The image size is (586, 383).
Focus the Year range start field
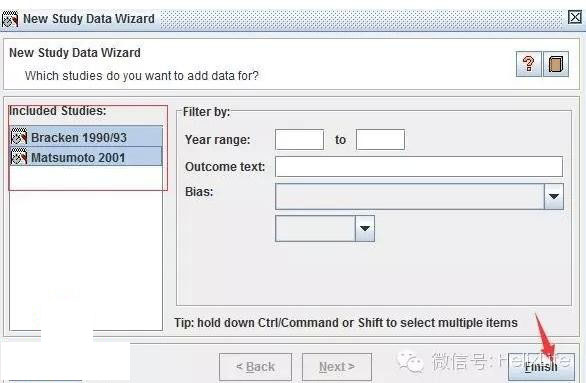tap(299, 140)
